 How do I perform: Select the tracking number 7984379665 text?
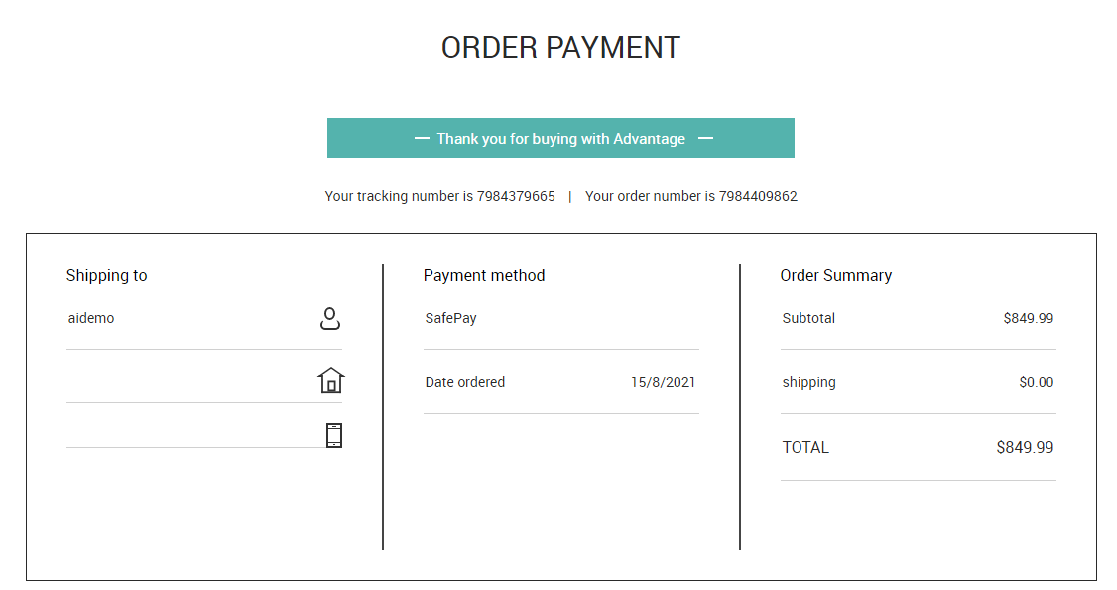(516, 196)
